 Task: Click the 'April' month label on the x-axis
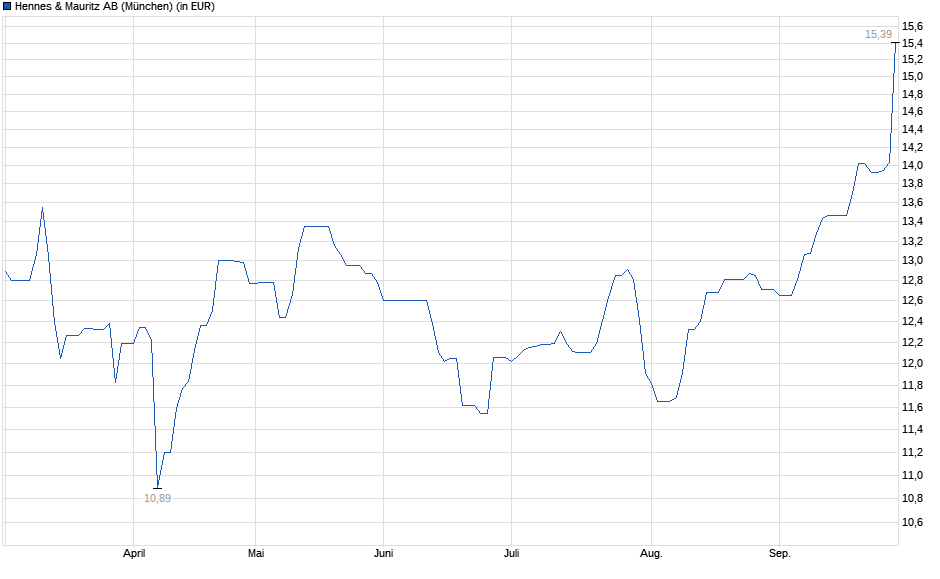[134, 553]
